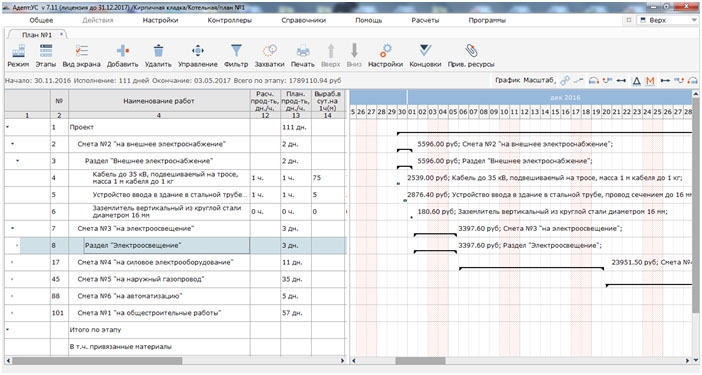The image size is (702, 375).
Task: Open the Верх dropdown at top right
Action: tap(667, 20)
